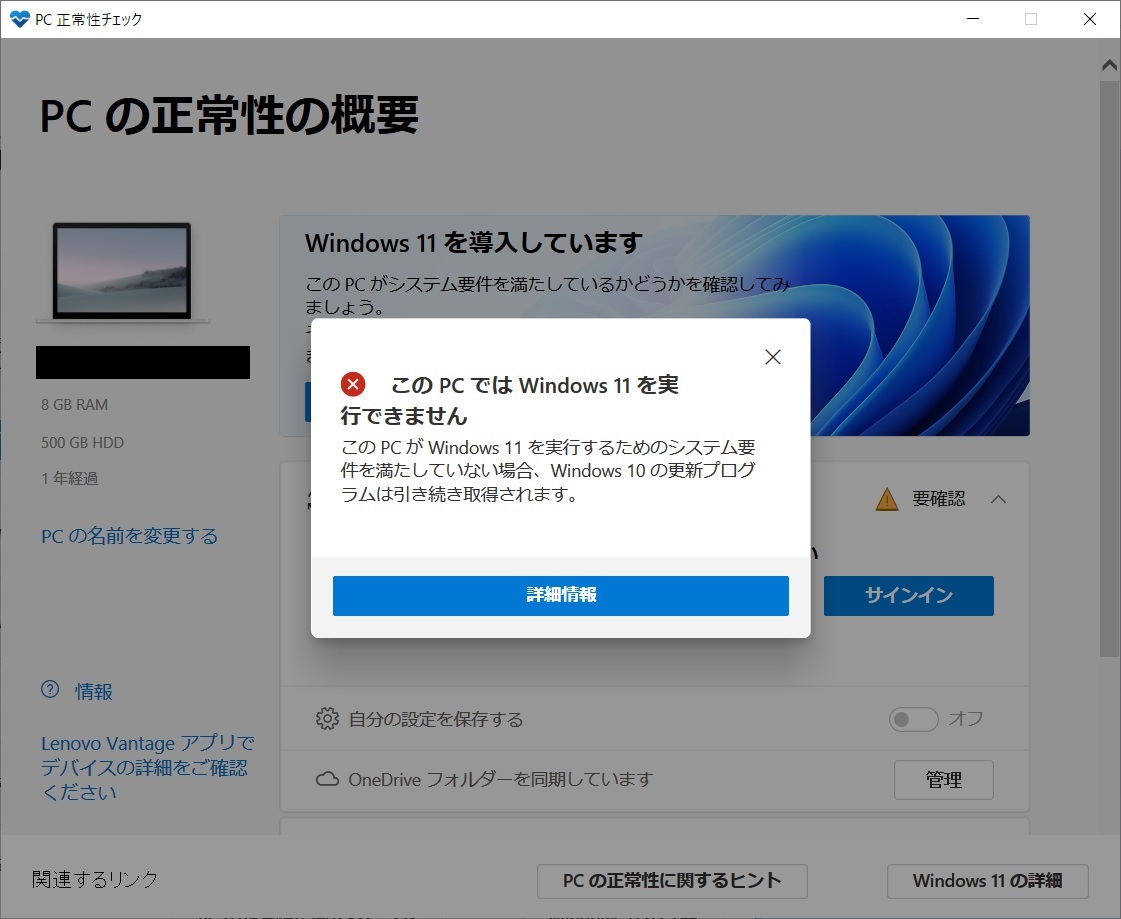Click the 500 GB HDD text

click(x=82, y=443)
